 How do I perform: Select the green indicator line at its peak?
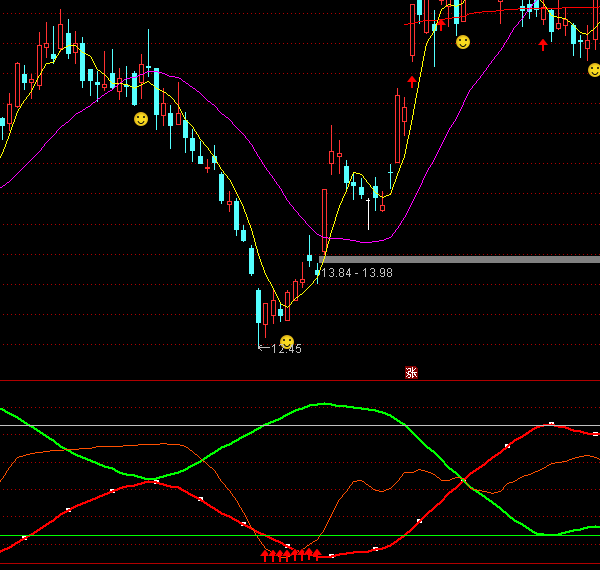[x=322, y=404]
